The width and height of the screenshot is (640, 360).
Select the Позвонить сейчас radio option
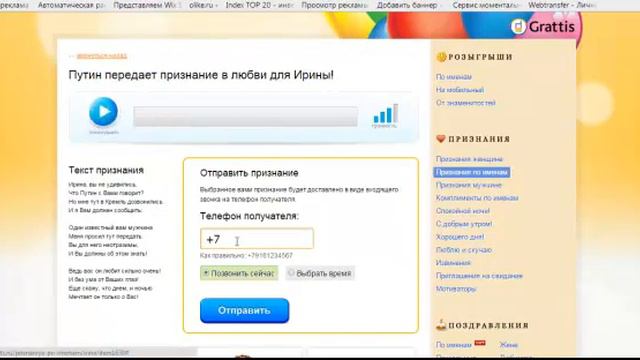[239, 273]
